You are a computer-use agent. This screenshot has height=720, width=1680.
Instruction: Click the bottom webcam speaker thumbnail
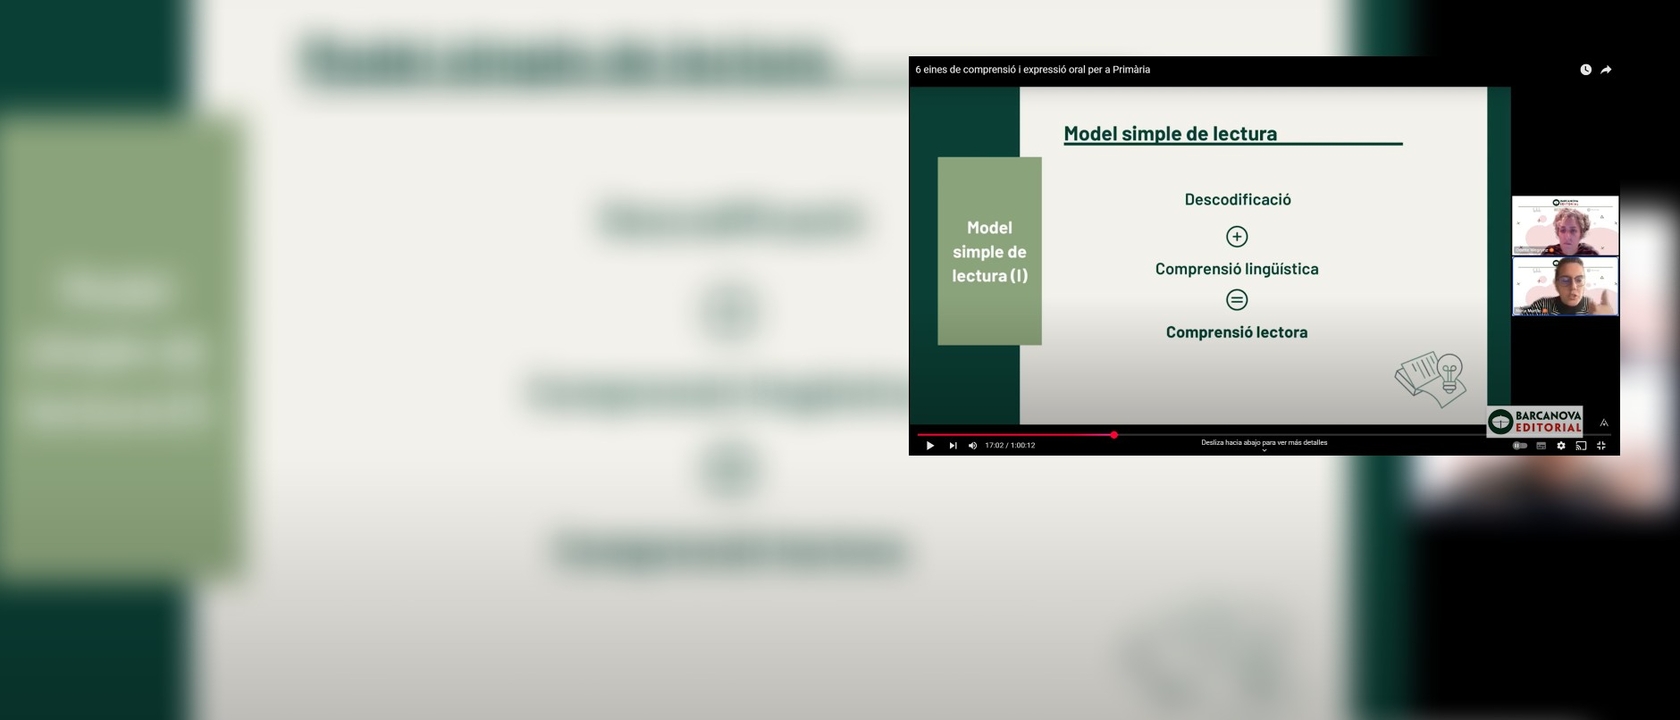click(x=1565, y=286)
